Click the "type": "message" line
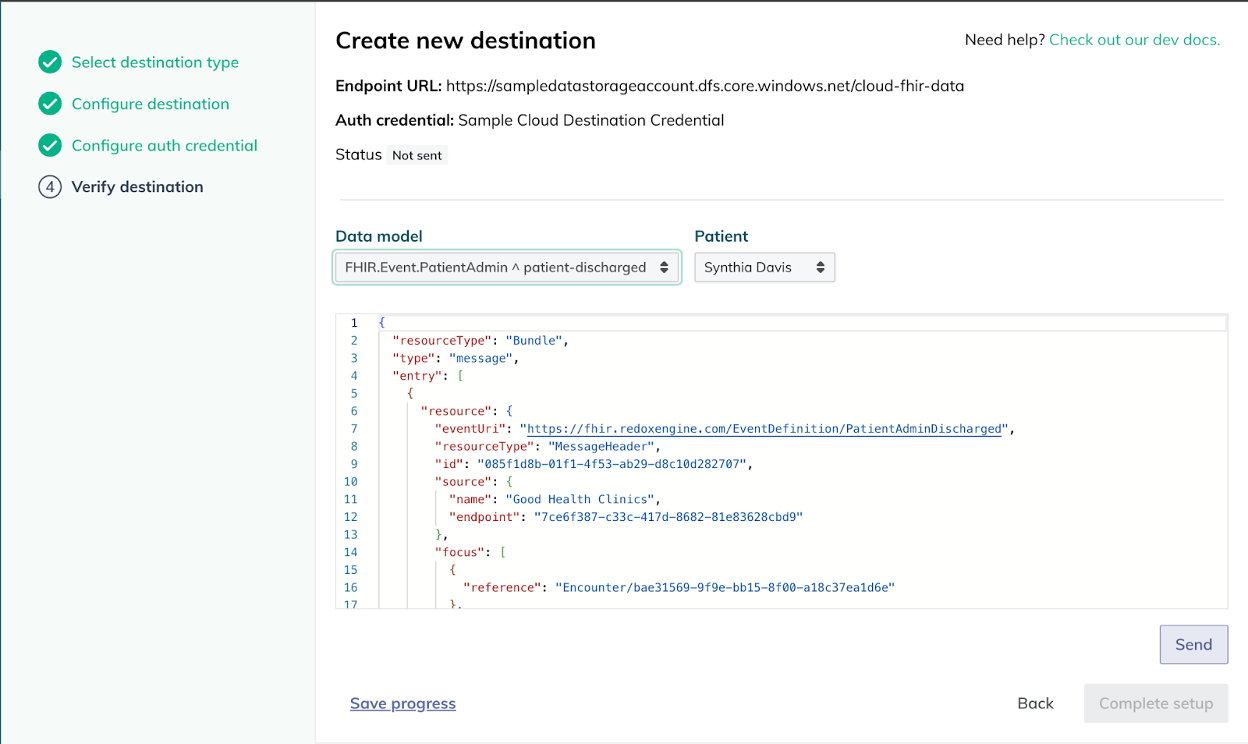 point(455,358)
